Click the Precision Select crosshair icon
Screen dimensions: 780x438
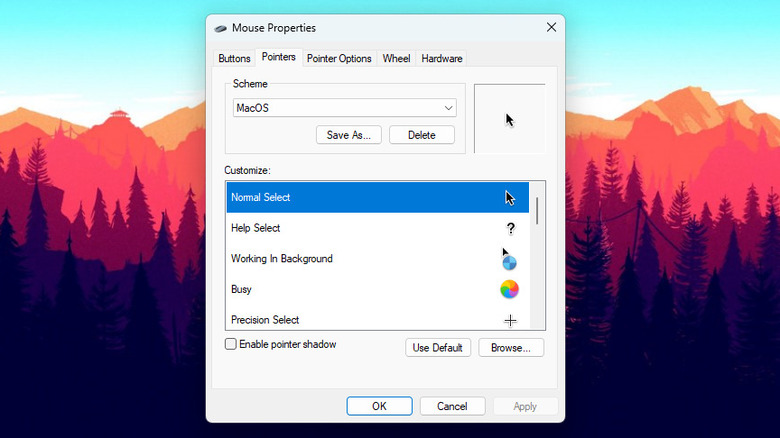click(510, 321)
